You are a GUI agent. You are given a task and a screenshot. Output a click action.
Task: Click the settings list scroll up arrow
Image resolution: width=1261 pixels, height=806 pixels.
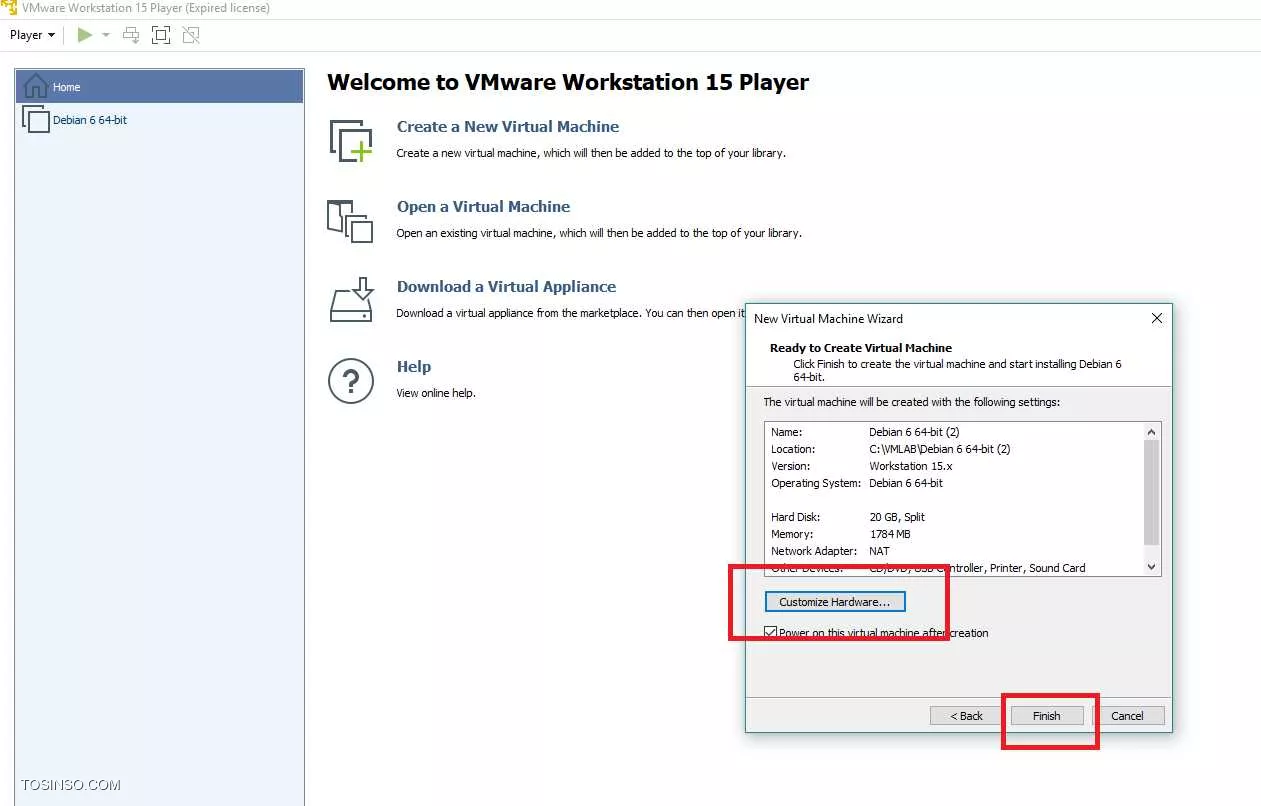1152,431
